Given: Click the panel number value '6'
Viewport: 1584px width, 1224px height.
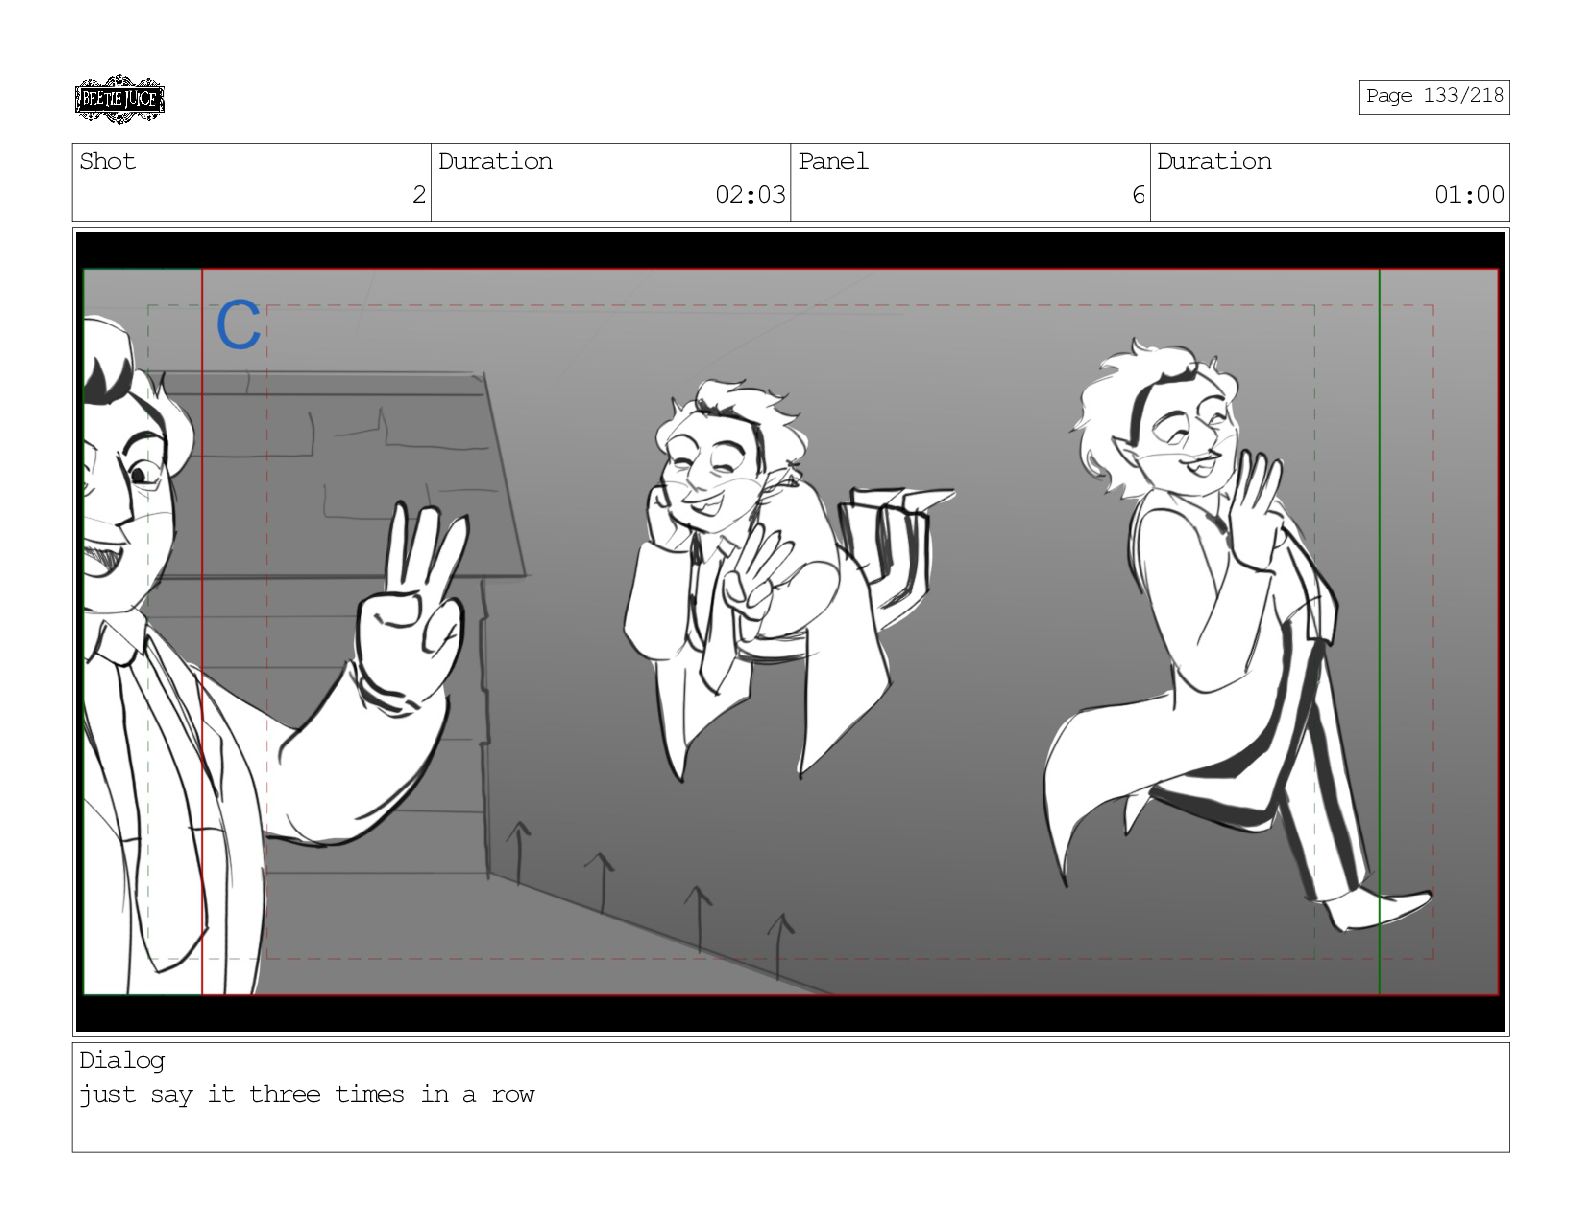Looking at the screenshot, I should pyautogui.click(x=1138, y=195).
